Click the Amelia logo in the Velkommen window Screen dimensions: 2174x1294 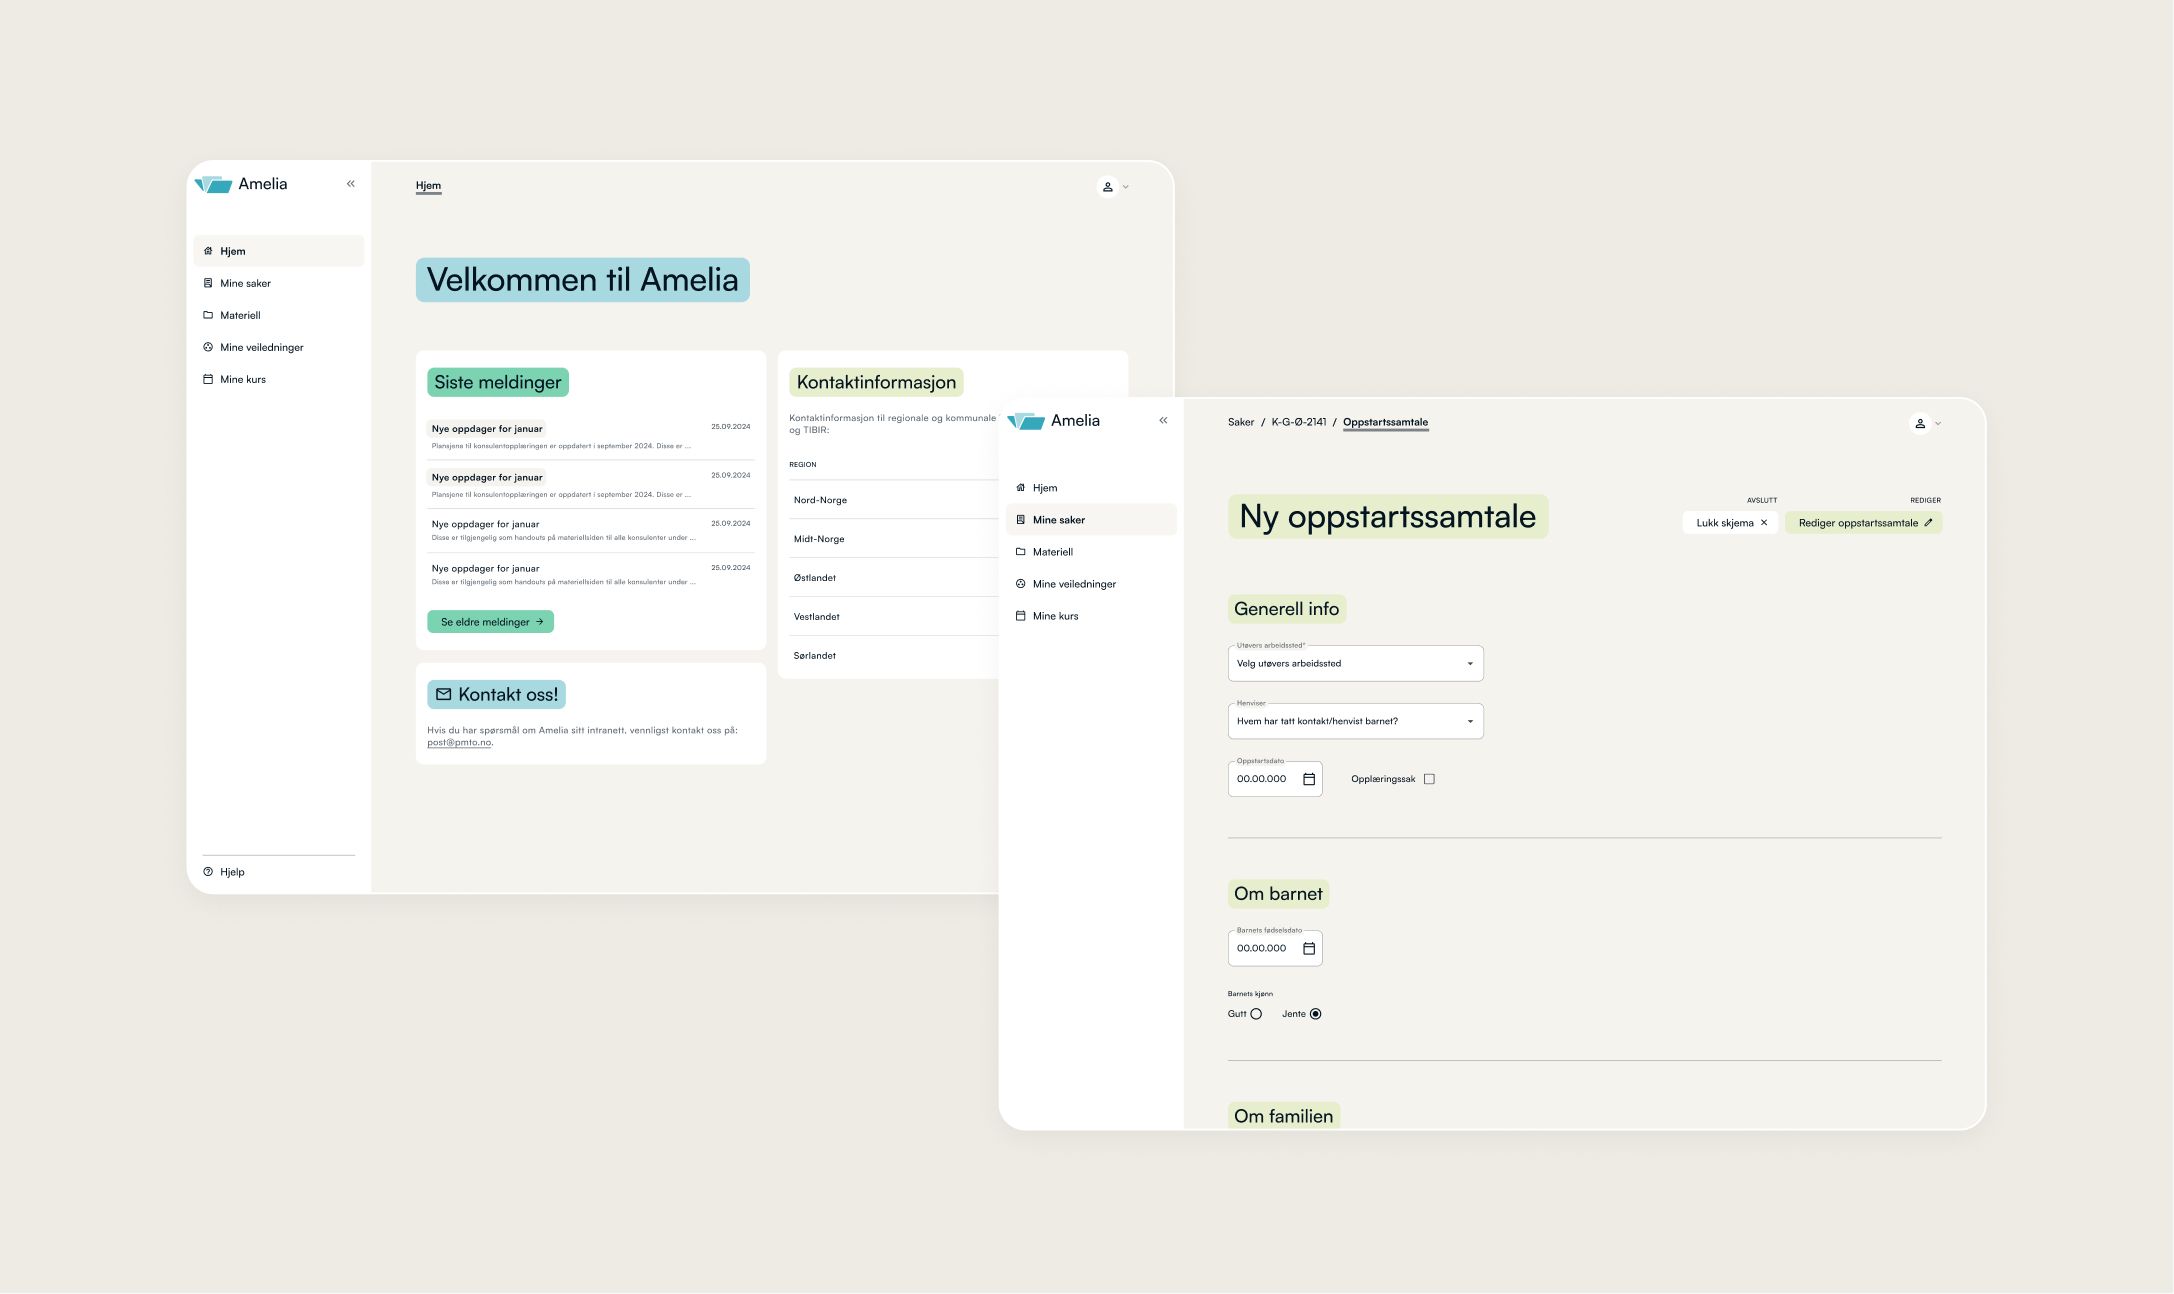[241, 184]
